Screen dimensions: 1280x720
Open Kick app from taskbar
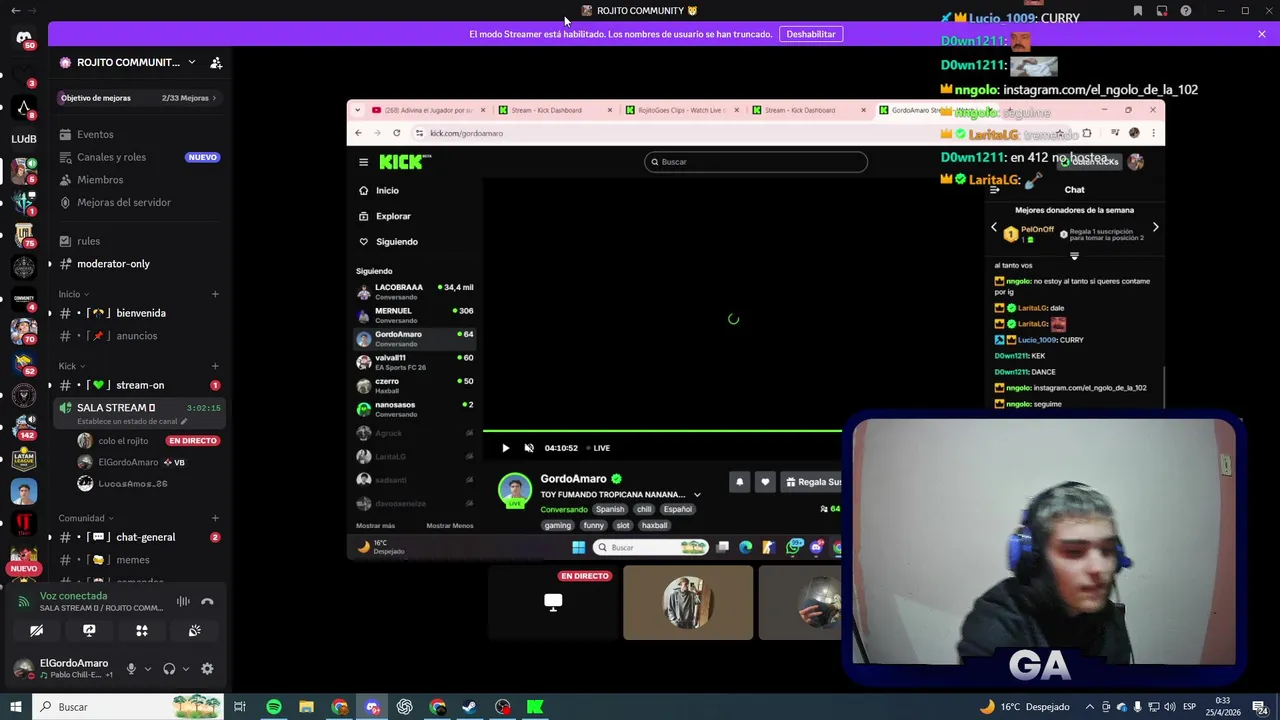point(535,707)
